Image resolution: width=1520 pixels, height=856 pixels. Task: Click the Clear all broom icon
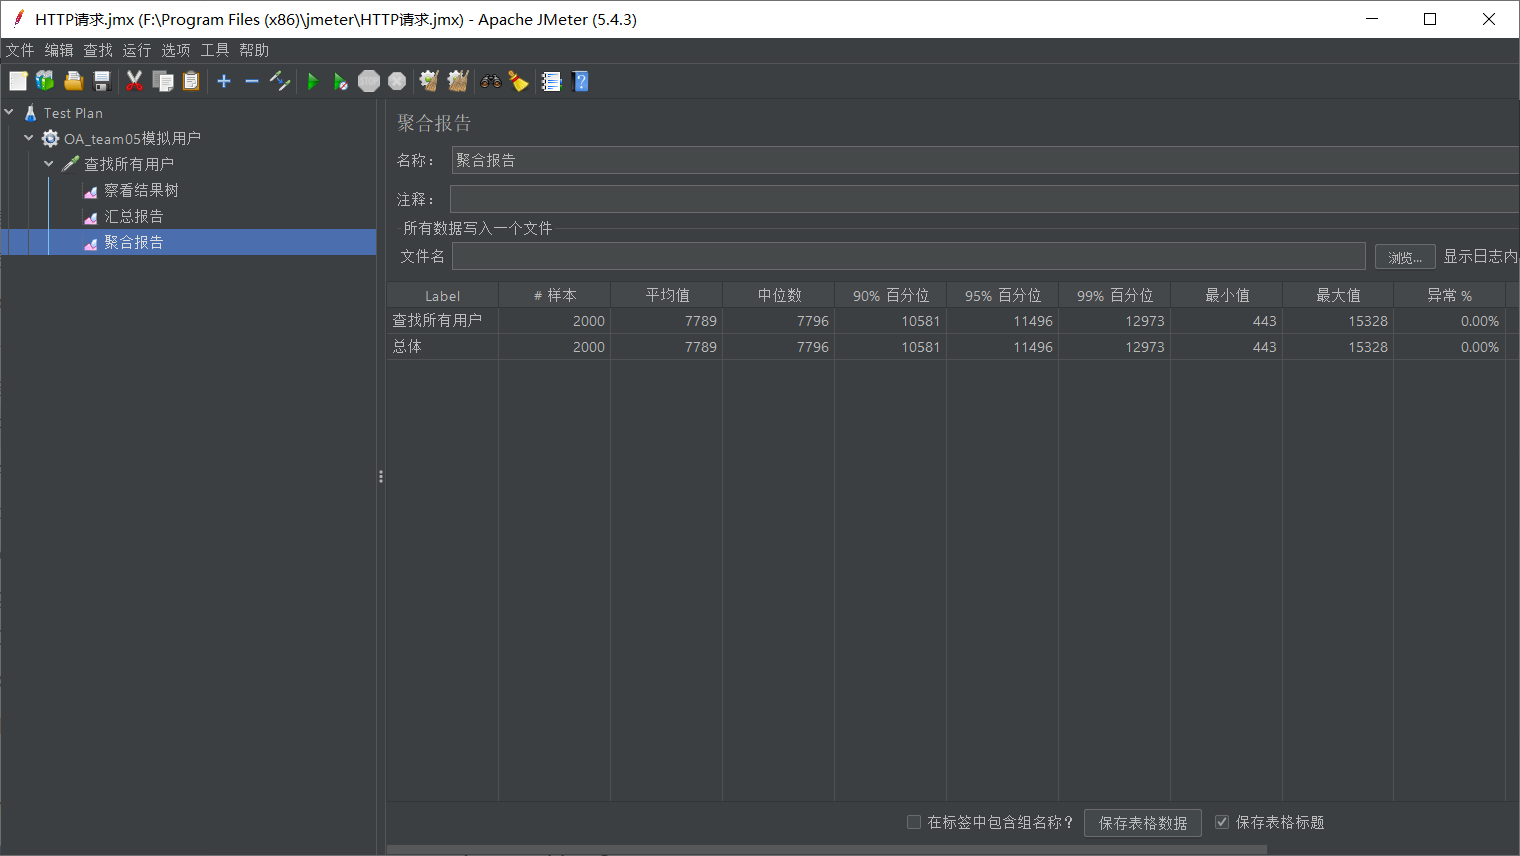(x=457, y=81)
